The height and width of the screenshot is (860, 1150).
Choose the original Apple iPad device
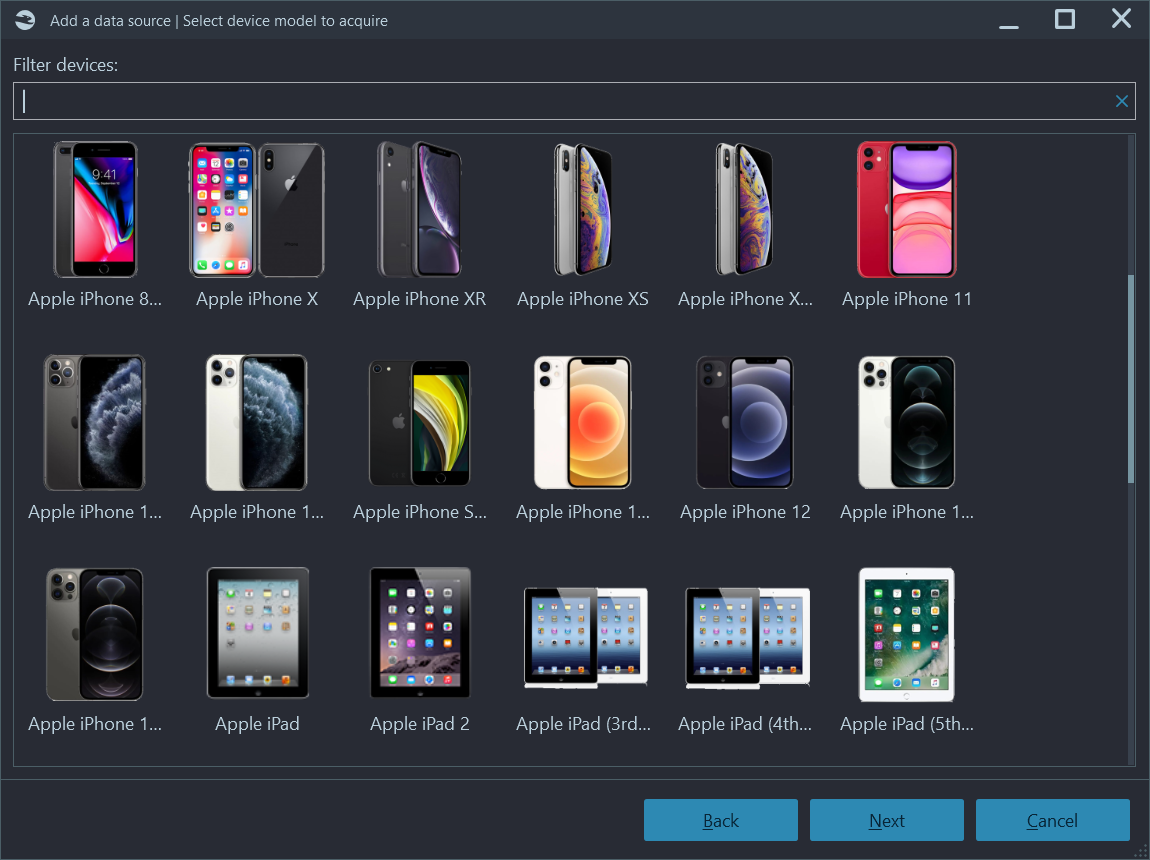click(257, 650)
